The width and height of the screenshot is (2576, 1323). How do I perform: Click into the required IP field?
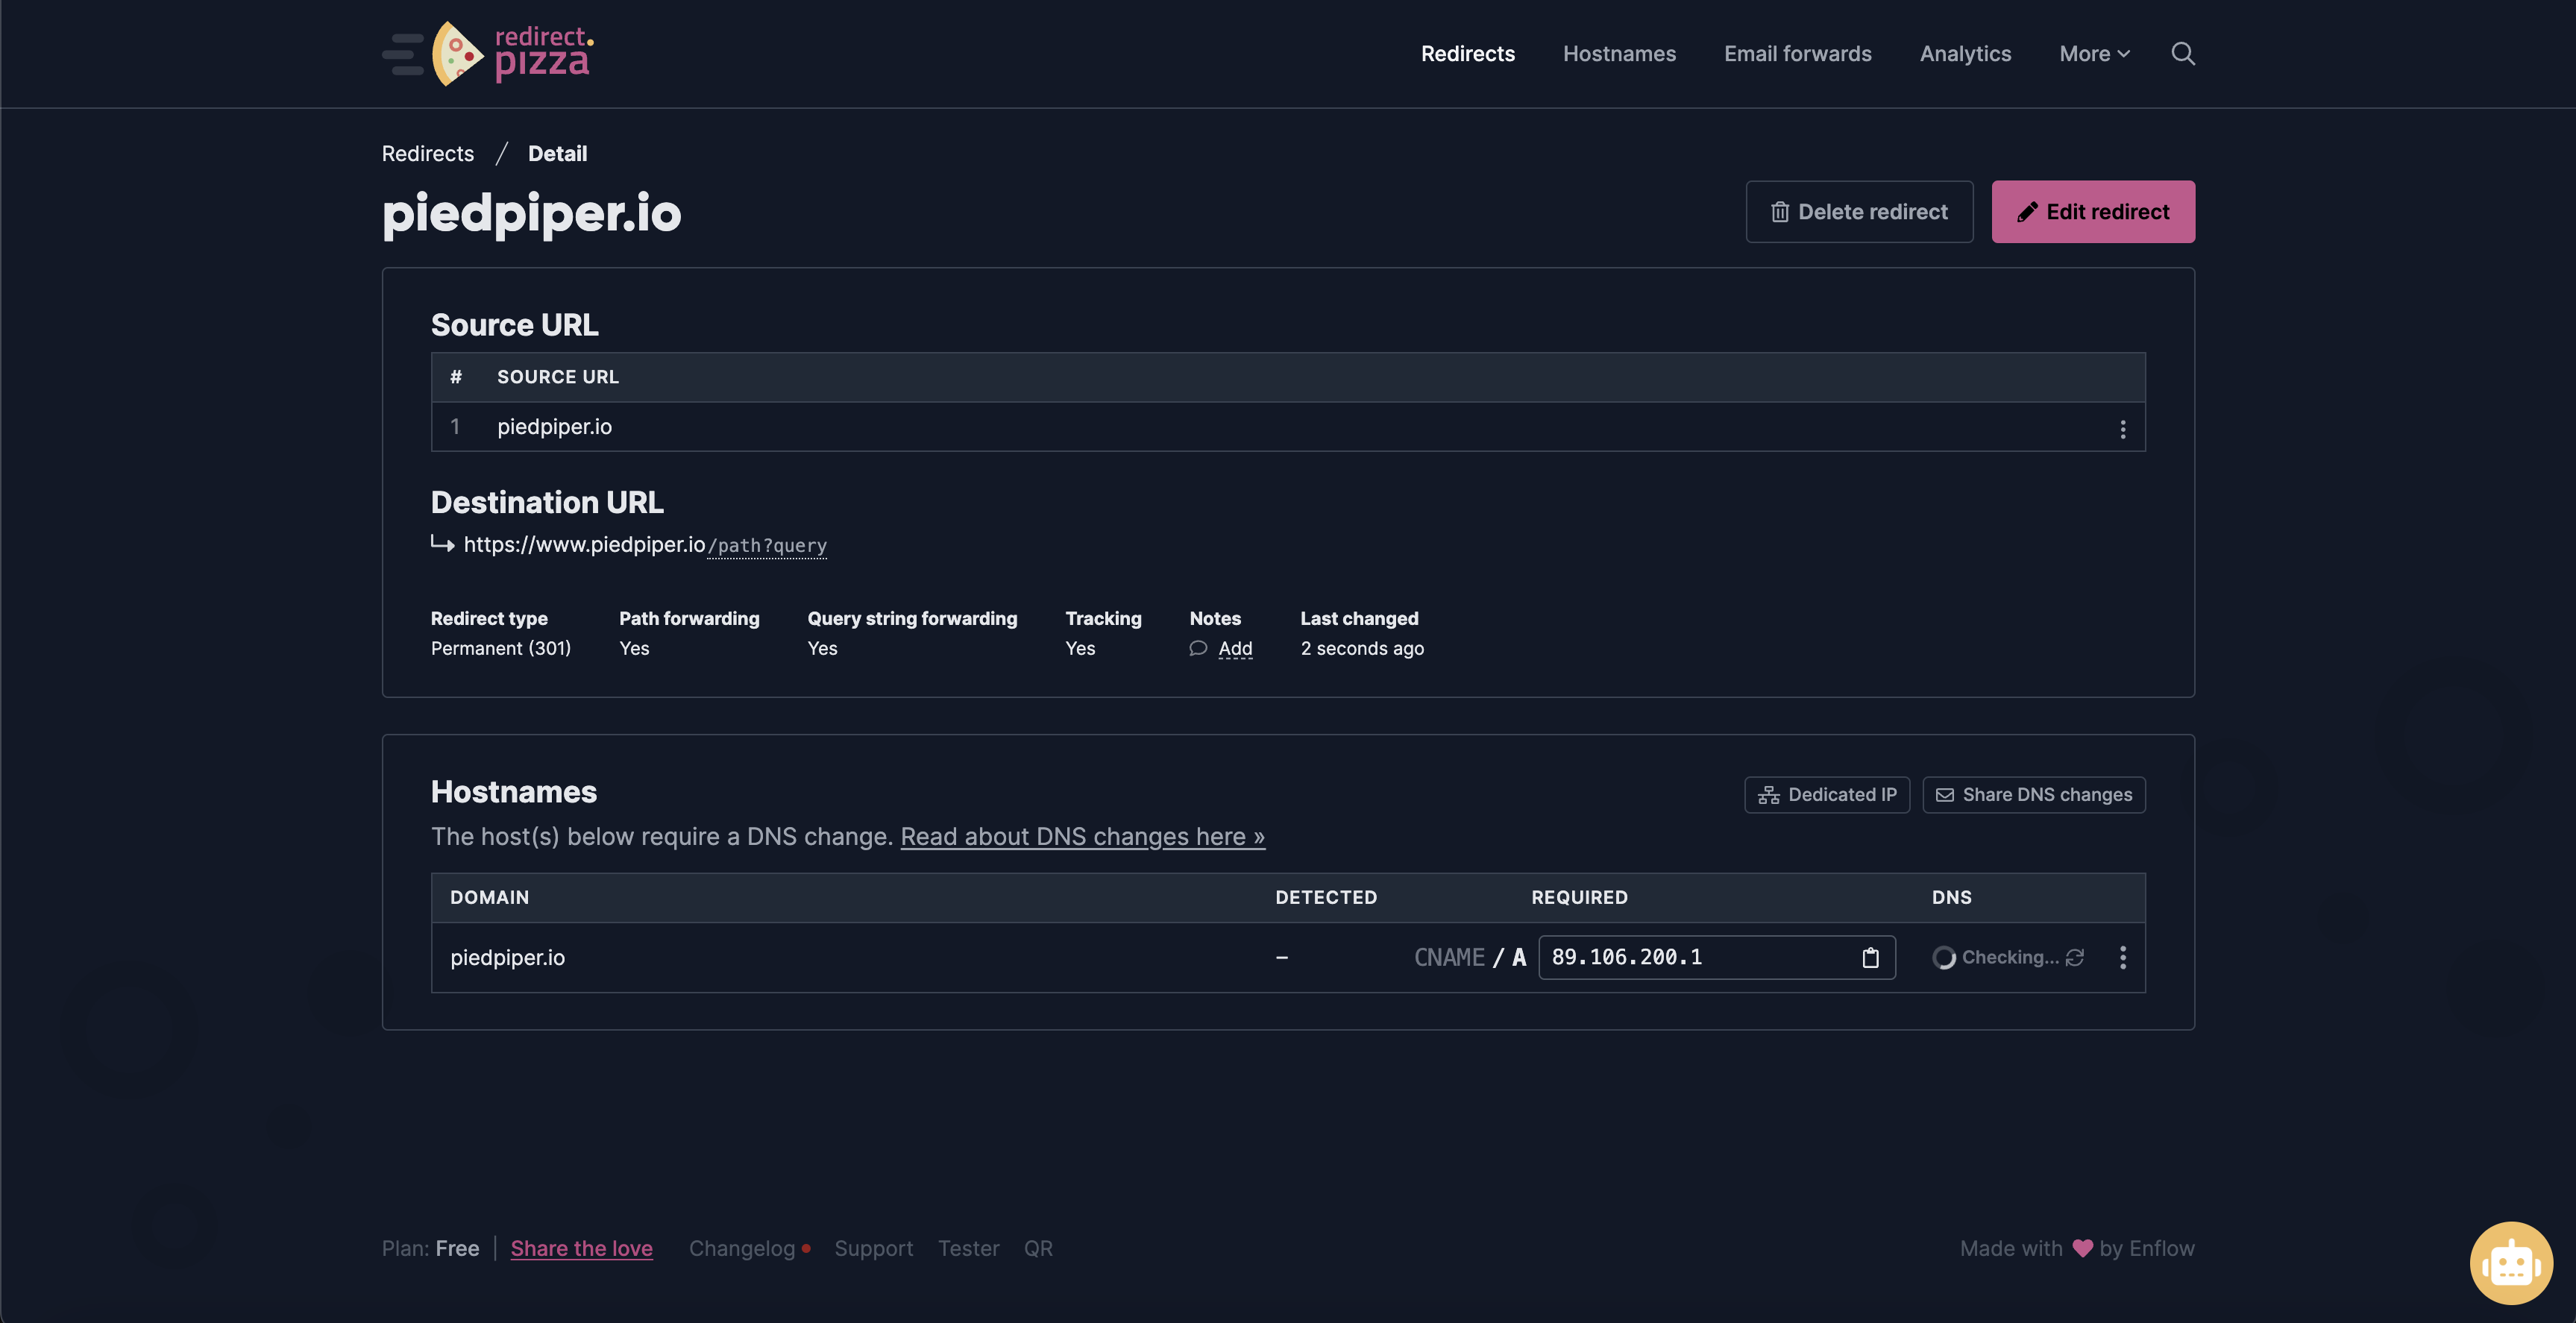(x=1690, y=958)
